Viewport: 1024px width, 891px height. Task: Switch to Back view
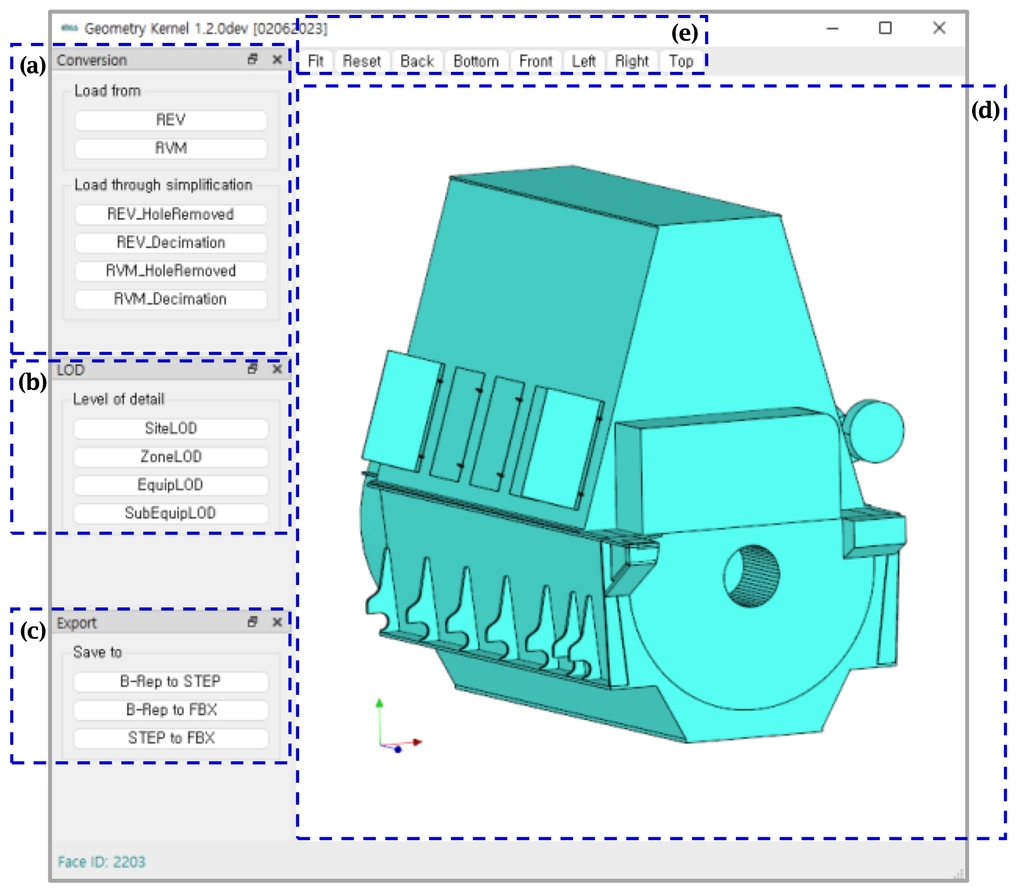tap(417, 61)
